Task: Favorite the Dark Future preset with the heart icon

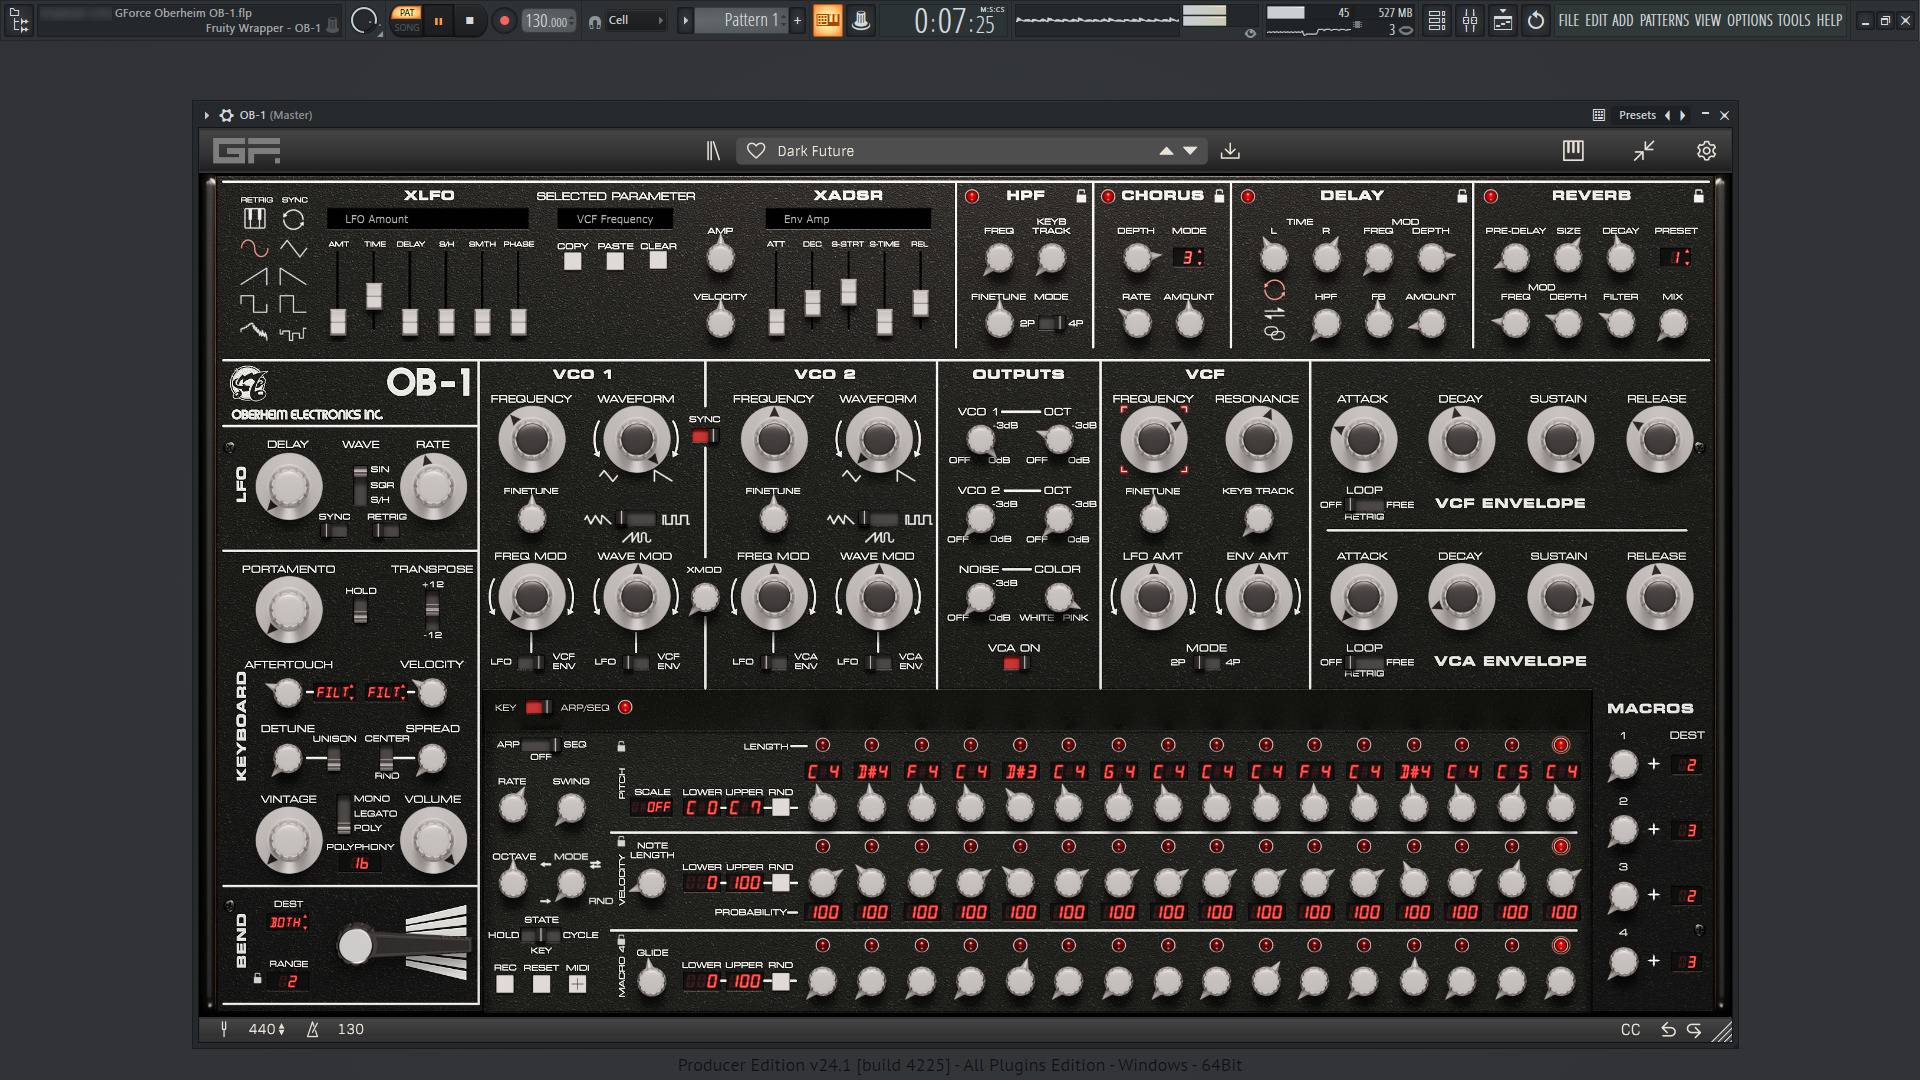Action: (756, 151)
